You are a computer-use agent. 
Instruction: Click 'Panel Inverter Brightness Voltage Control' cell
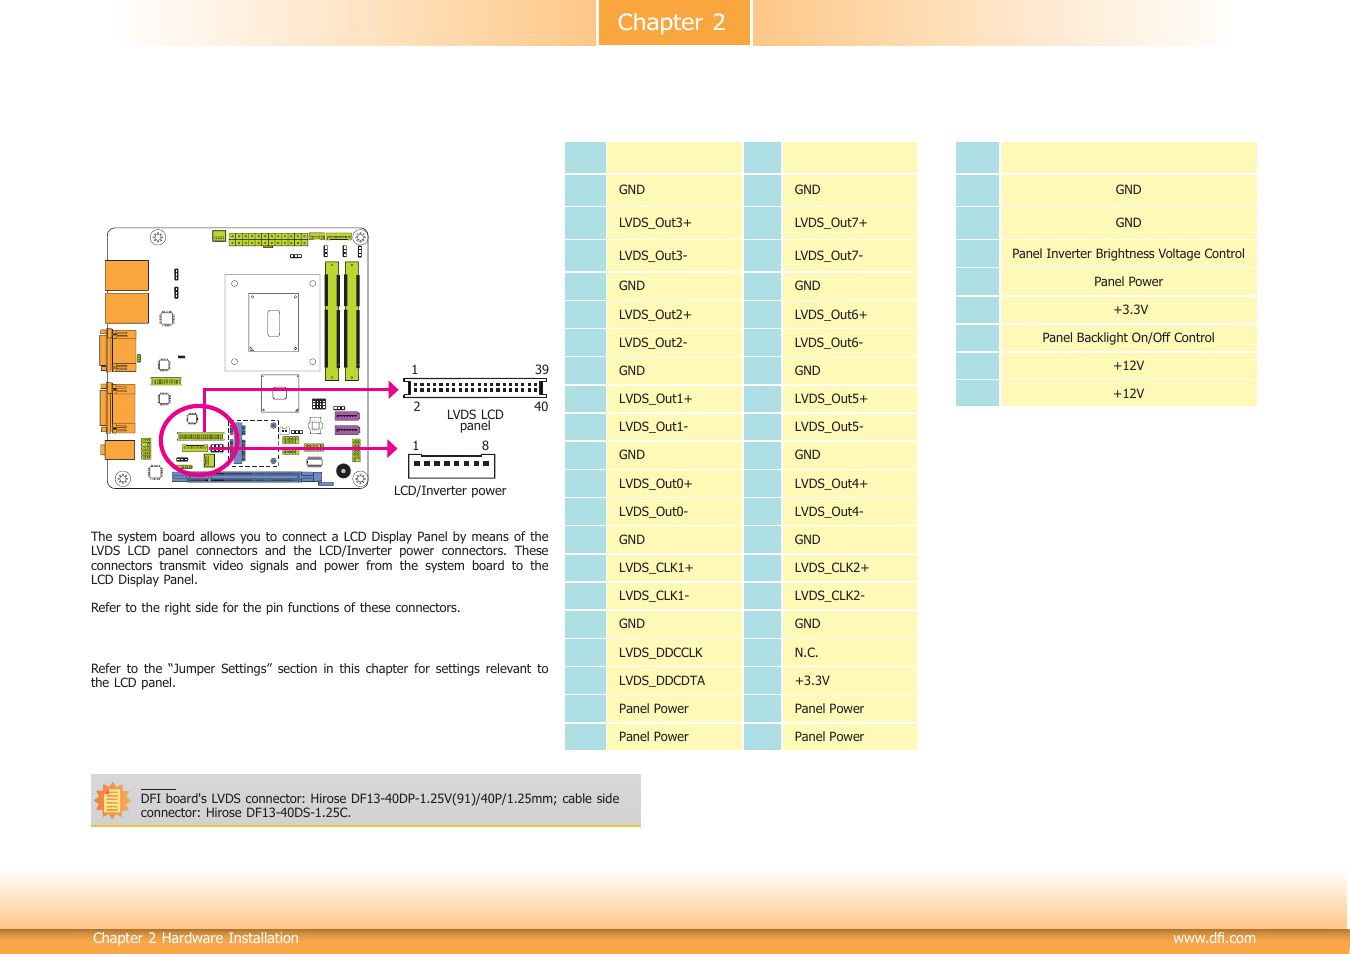point(1129,254)
